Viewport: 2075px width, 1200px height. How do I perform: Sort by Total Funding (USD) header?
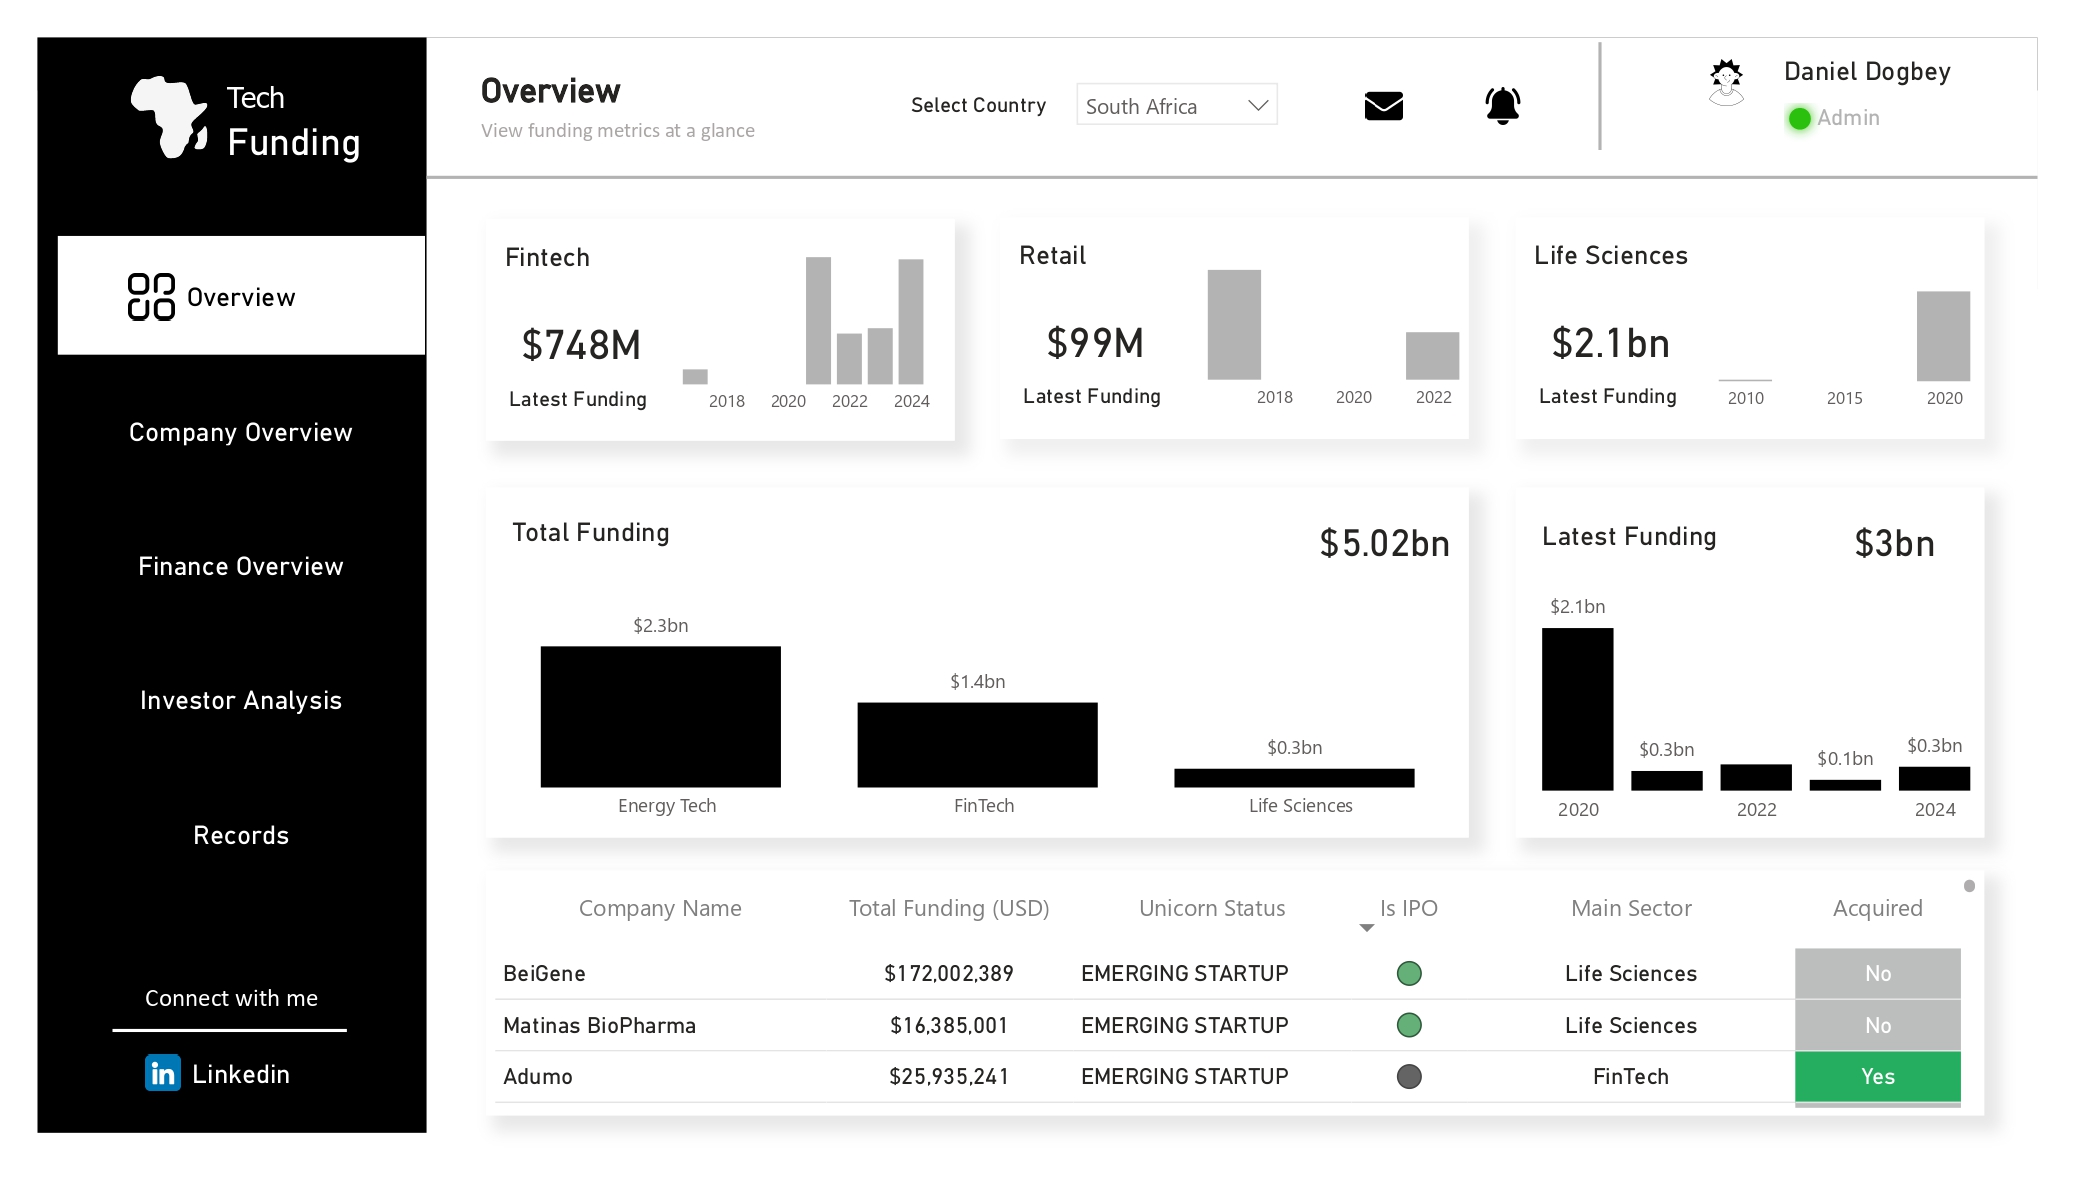[949, 908]
